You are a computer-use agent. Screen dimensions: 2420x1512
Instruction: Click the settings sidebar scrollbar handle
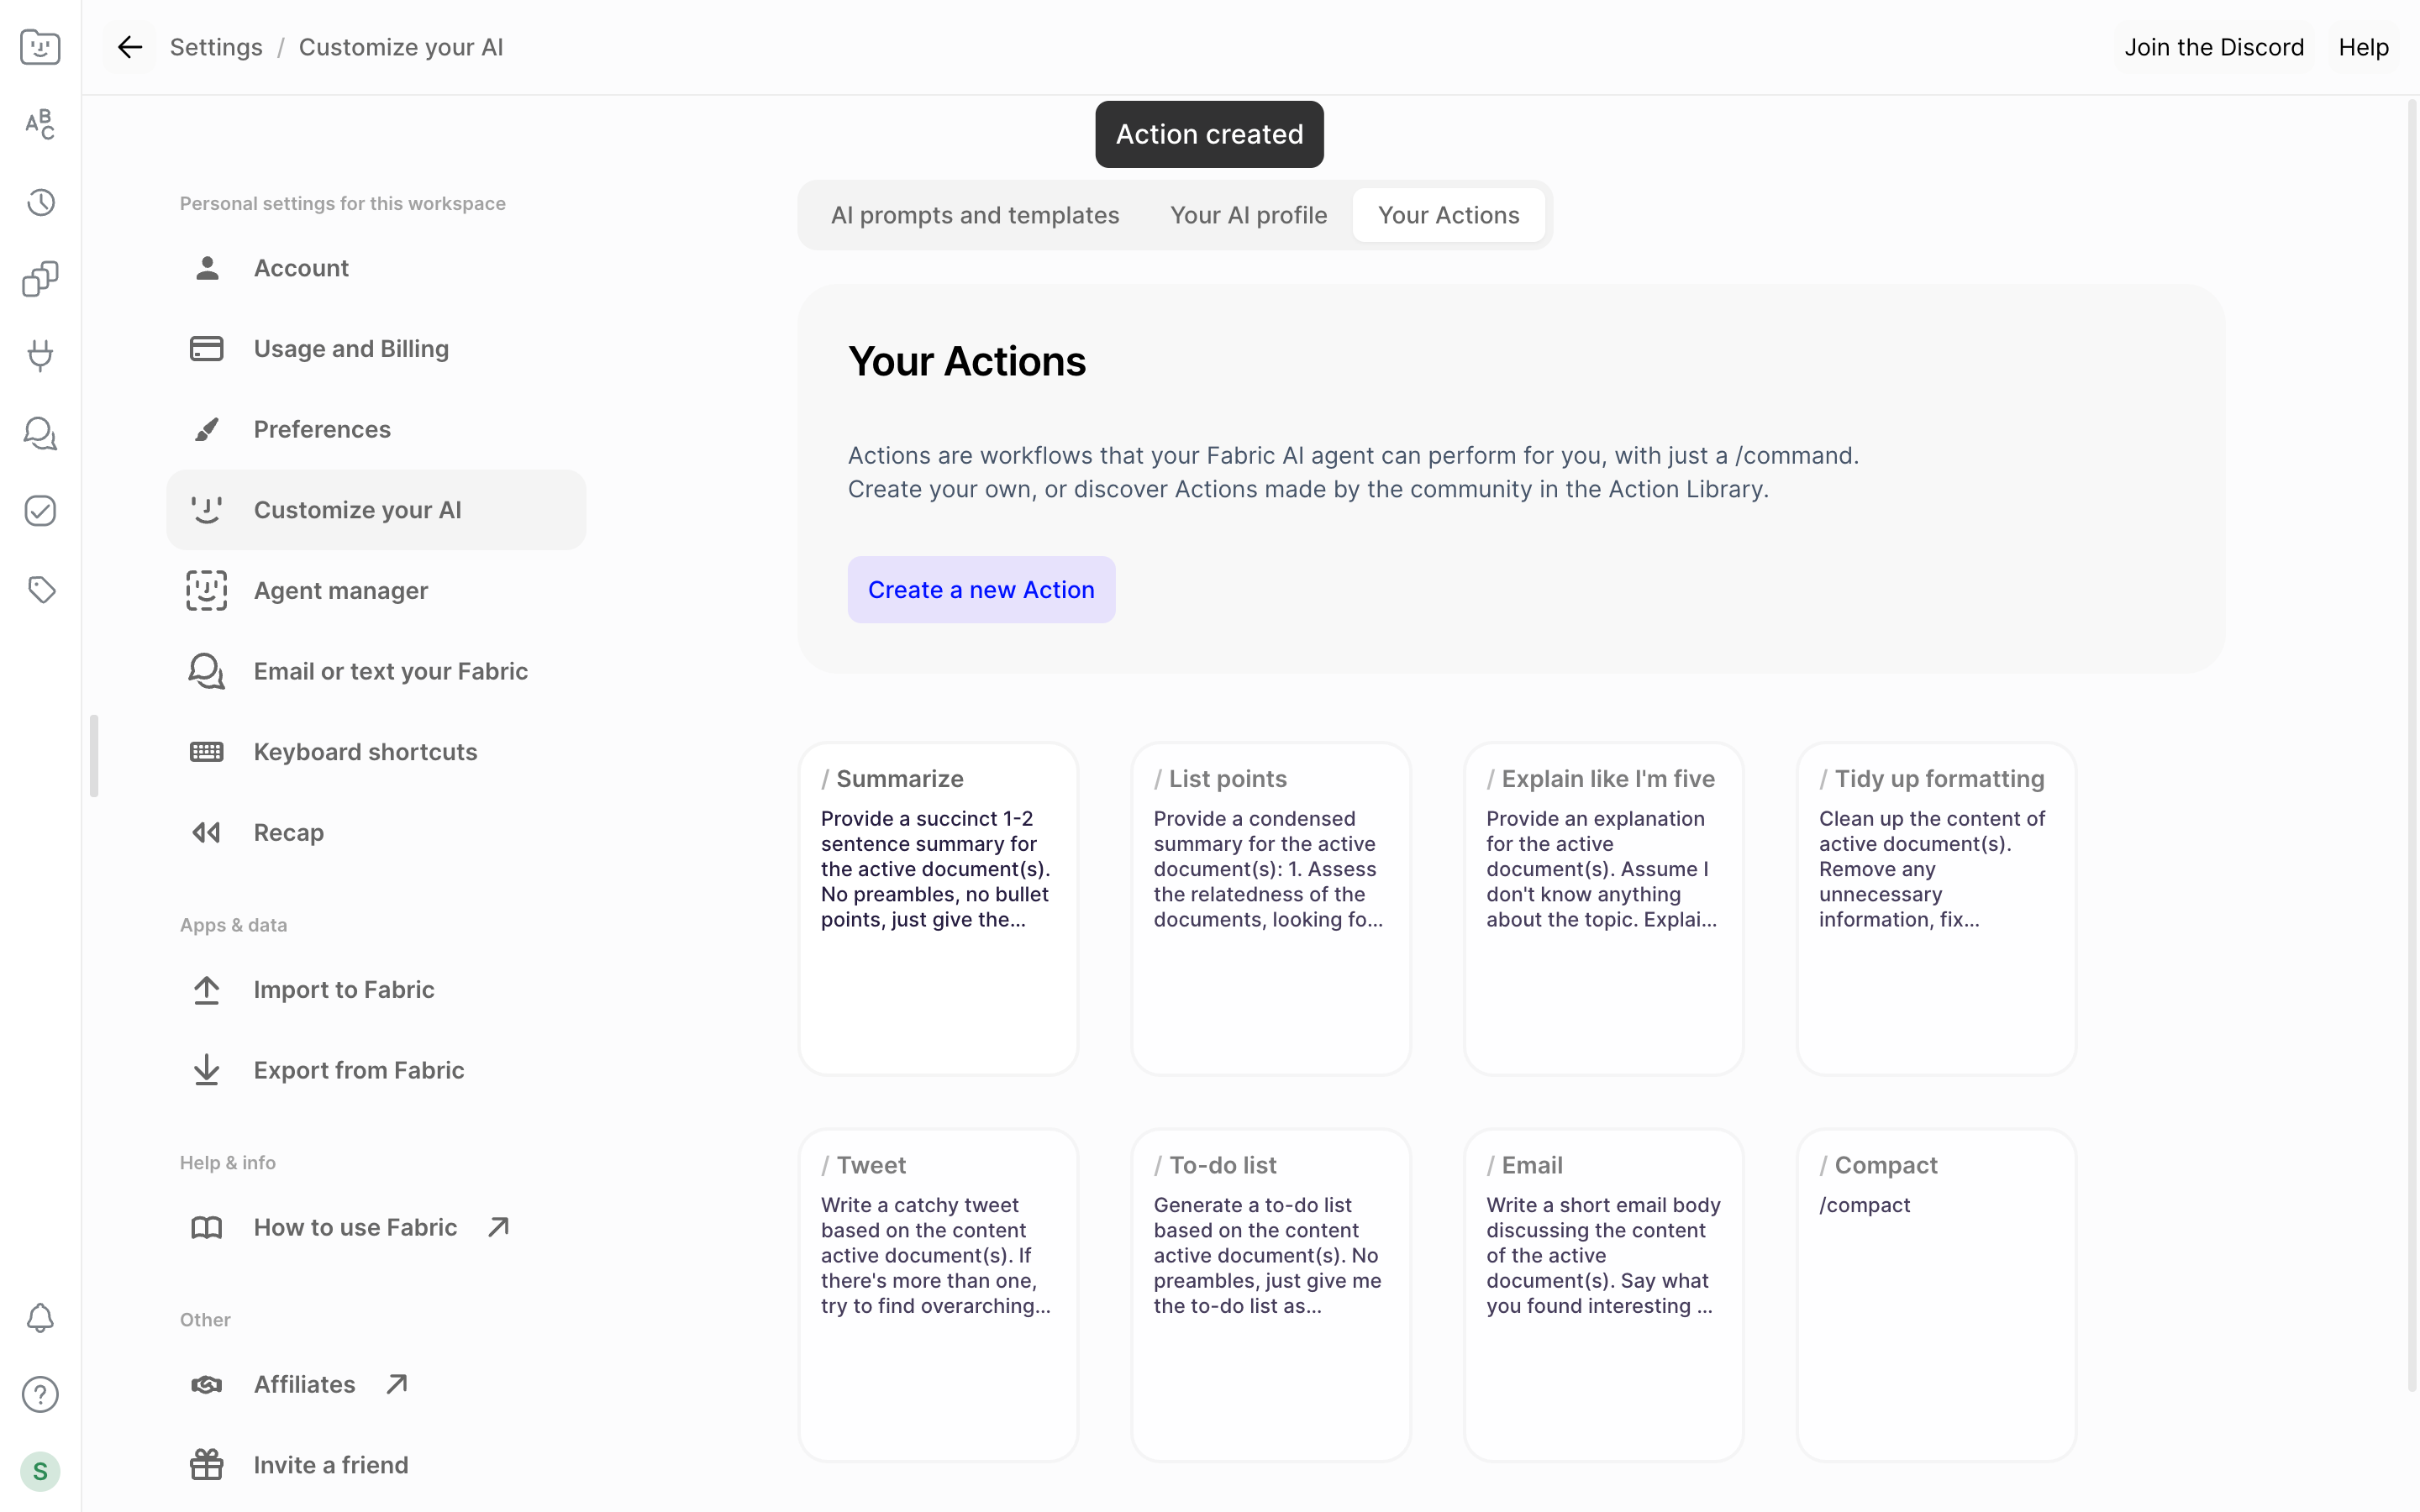(94, 756)
